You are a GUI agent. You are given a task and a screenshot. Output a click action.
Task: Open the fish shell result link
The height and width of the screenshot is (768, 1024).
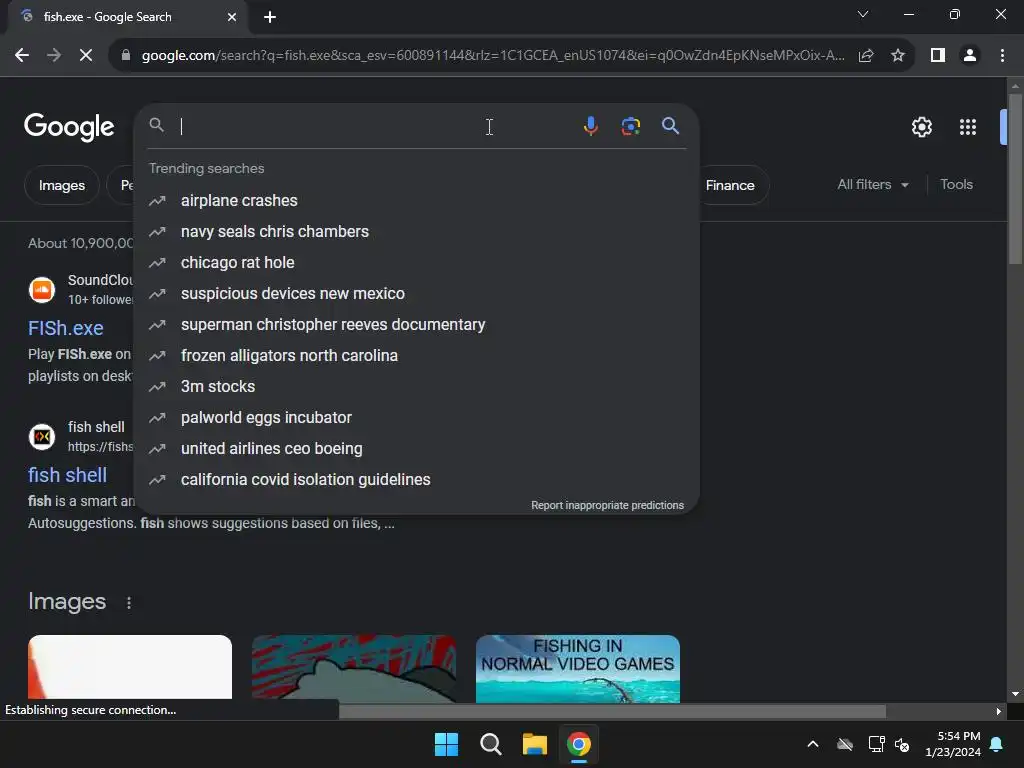pyautogui.click(x=67, y=475)
